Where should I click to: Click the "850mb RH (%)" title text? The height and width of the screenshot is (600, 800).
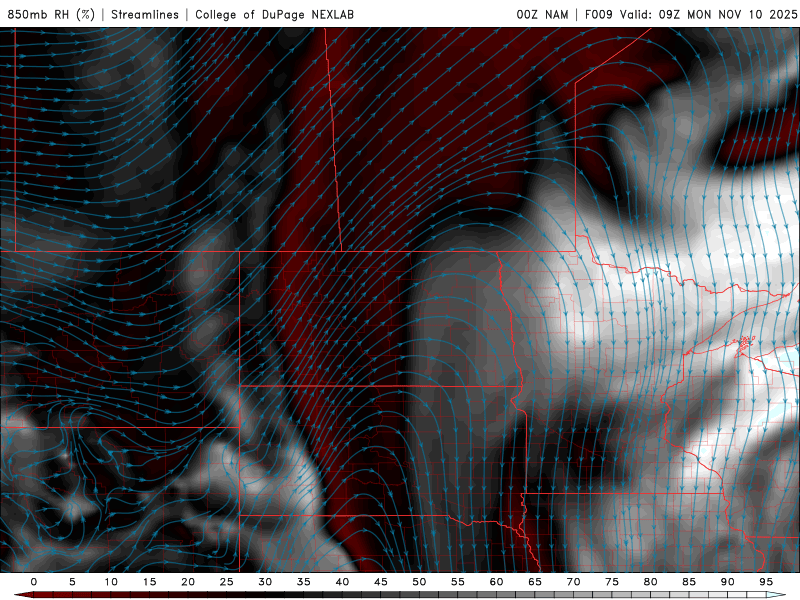51,14
